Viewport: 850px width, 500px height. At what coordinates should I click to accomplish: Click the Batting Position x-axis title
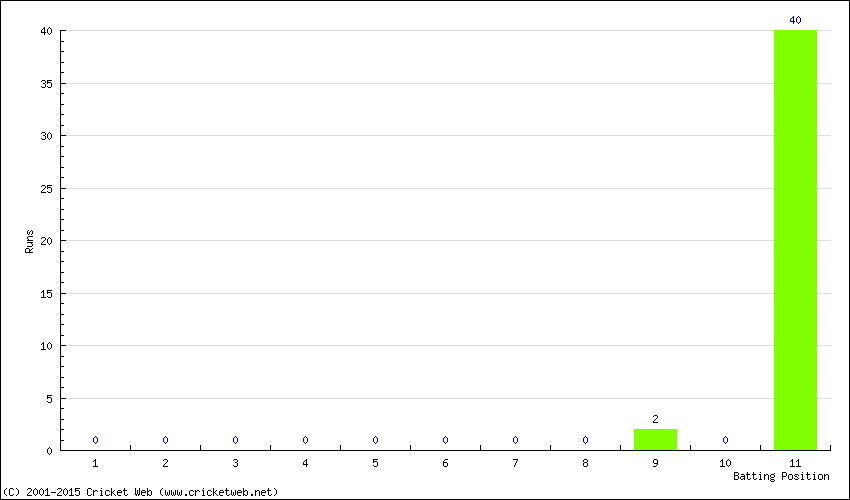coord(781,476)
